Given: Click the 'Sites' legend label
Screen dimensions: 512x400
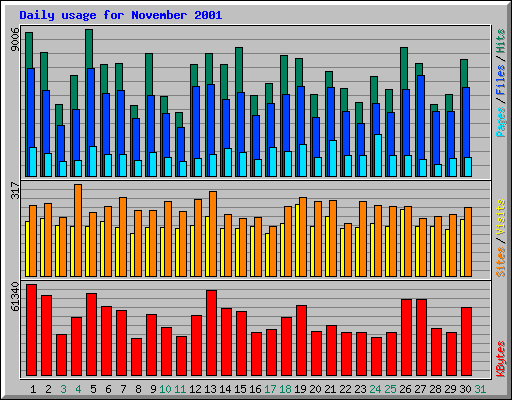Looking at the screenshot, I should pos(501,262).
